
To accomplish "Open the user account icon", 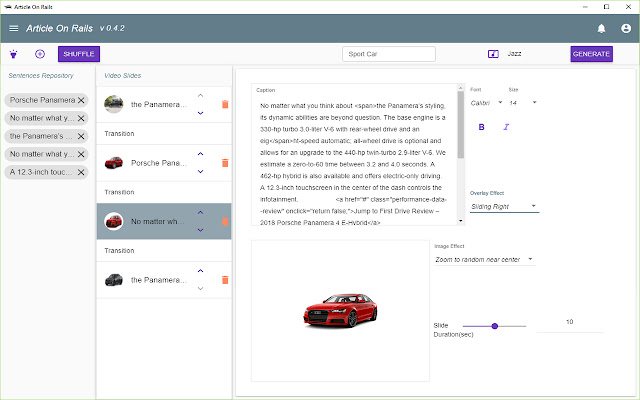I will coord(626,28).
